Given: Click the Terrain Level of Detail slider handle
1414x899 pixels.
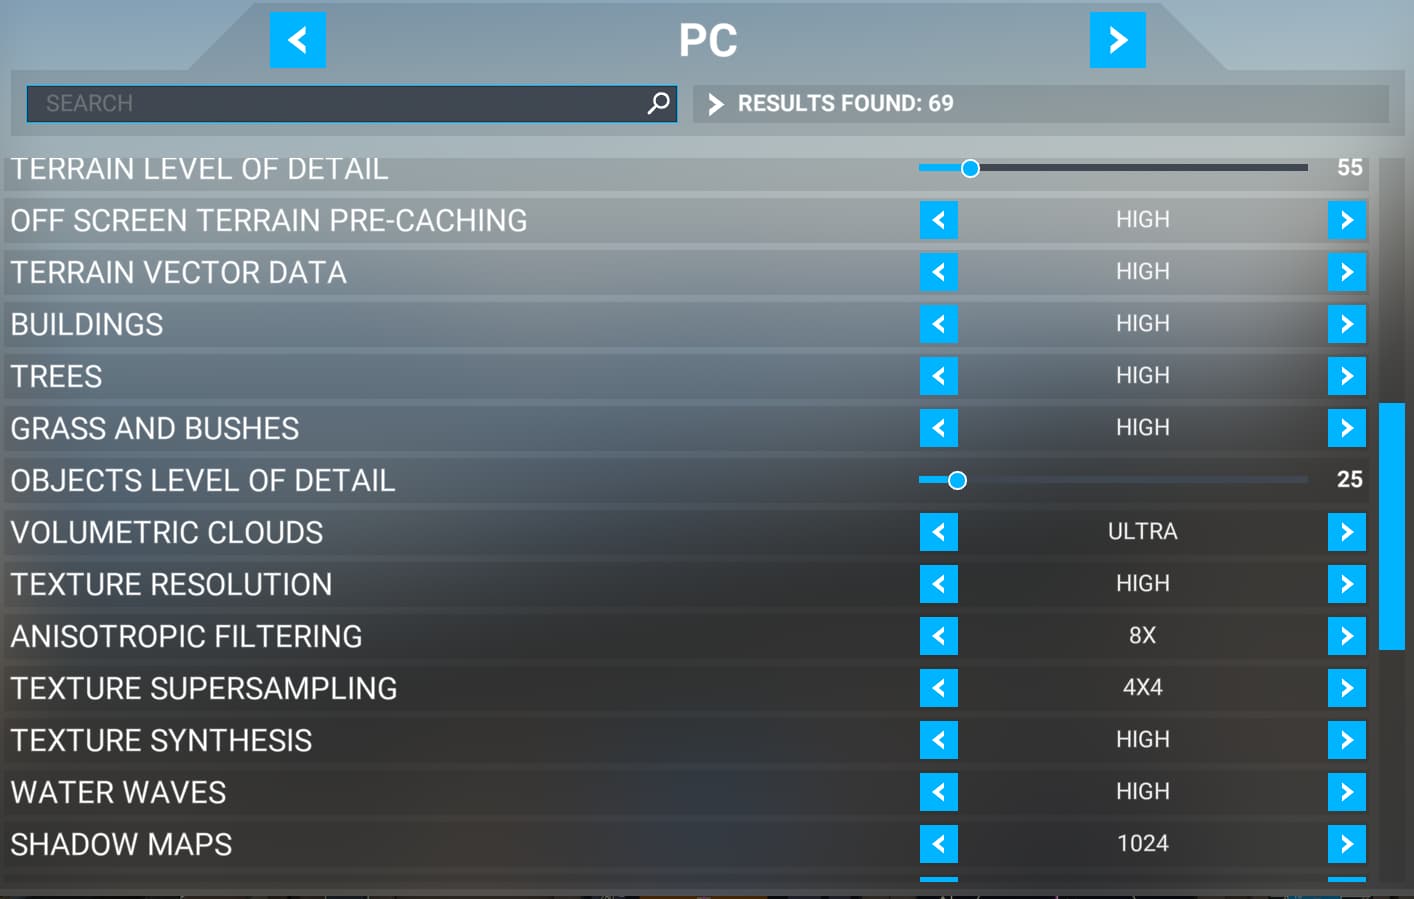Looking at the screenshot, I should point(969,168).
